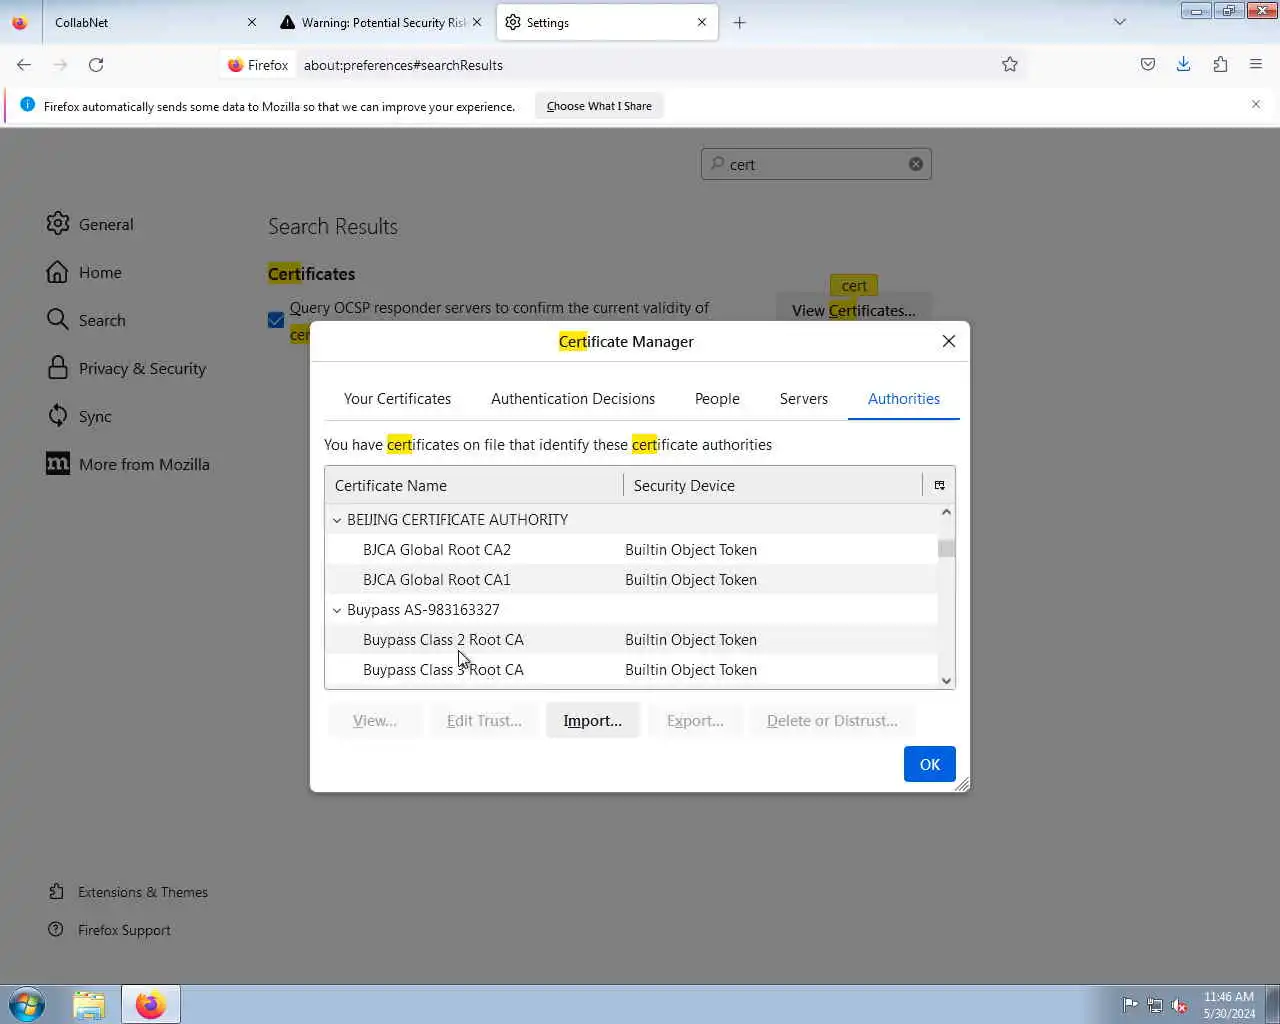Click OK in Certificate Manager
1280x1024 pixels.
coord(930,764)
